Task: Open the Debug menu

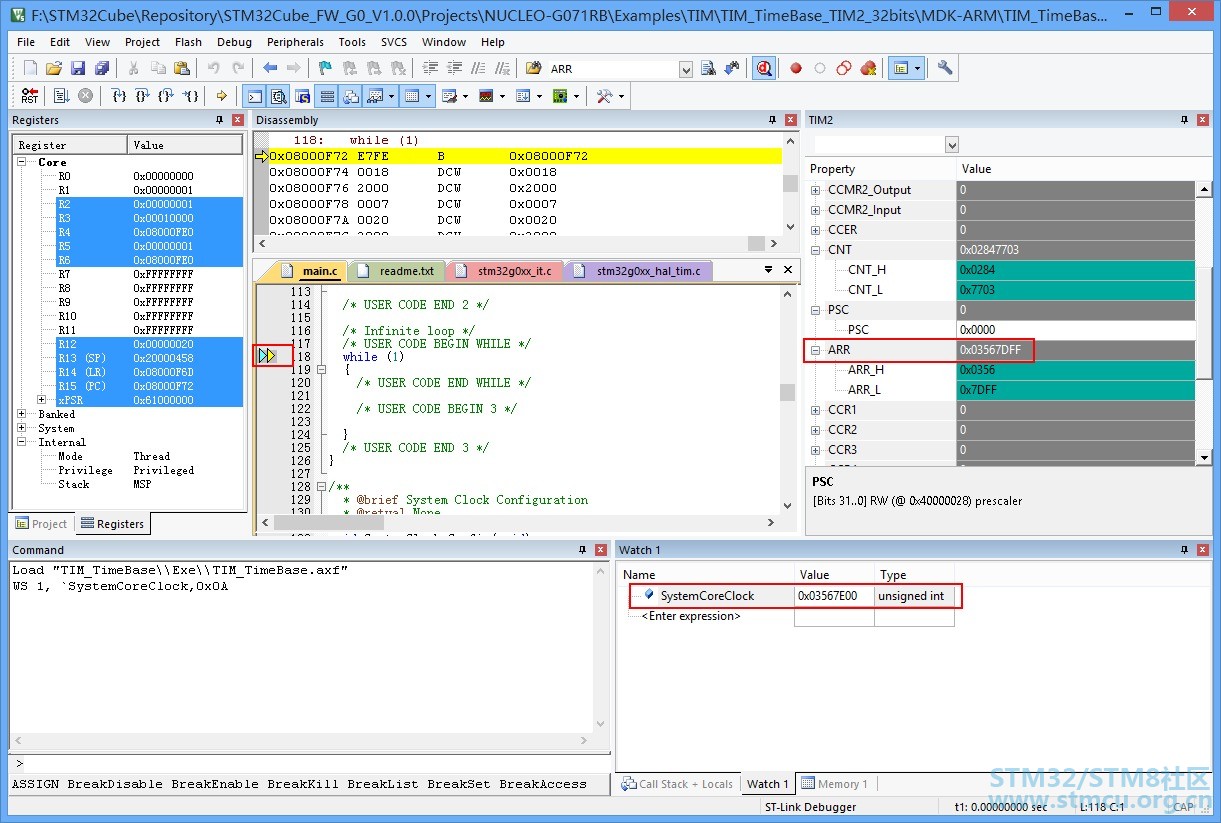Action: [x=234, y=42]
